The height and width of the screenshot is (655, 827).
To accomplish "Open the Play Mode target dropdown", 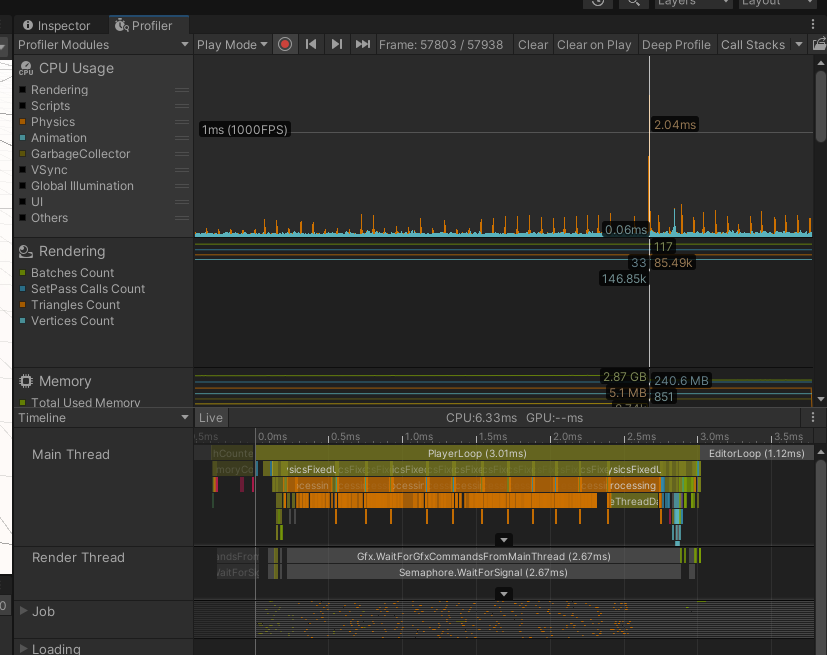I will [x=232, y=45].
